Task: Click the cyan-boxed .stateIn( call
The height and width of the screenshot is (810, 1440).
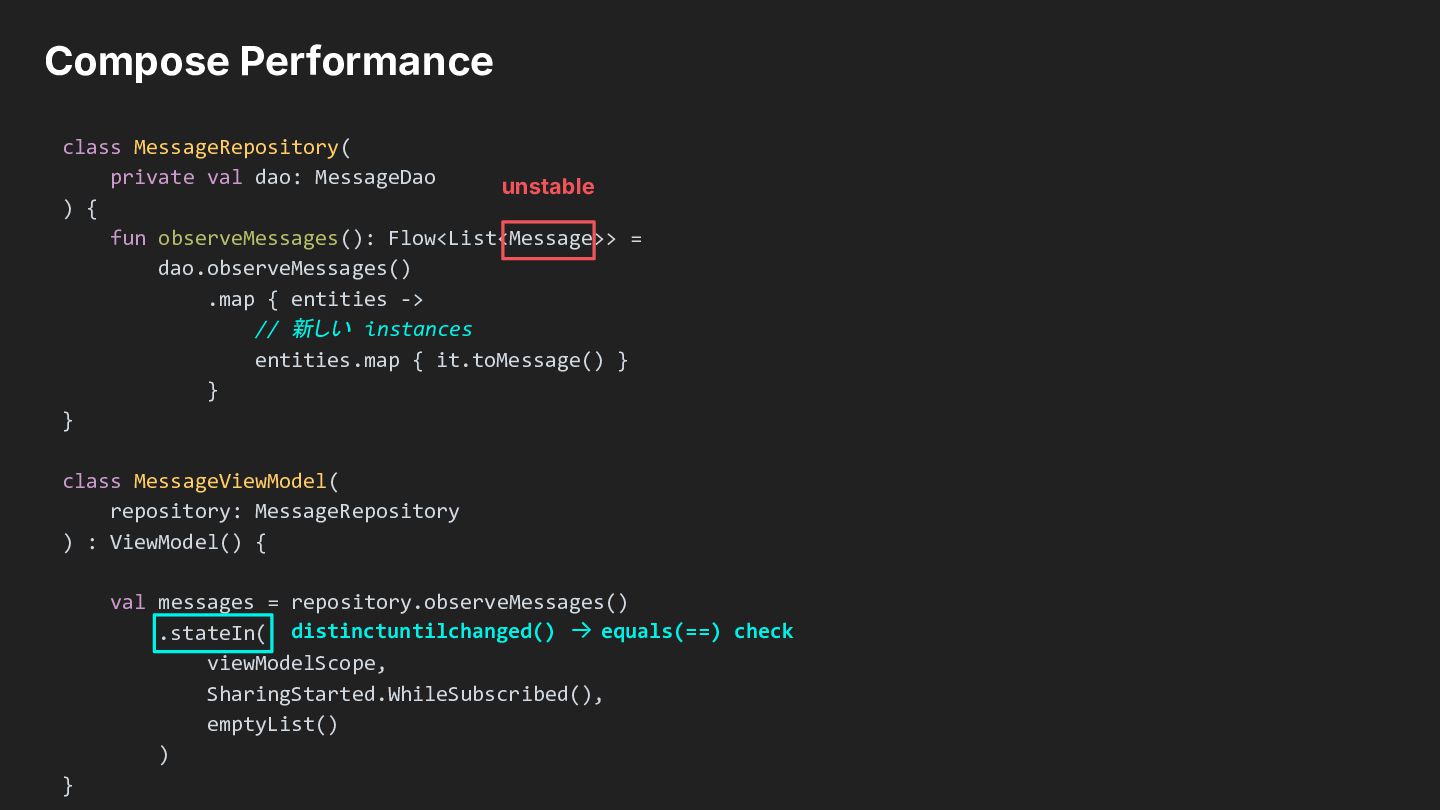Action: coord(213,633)
